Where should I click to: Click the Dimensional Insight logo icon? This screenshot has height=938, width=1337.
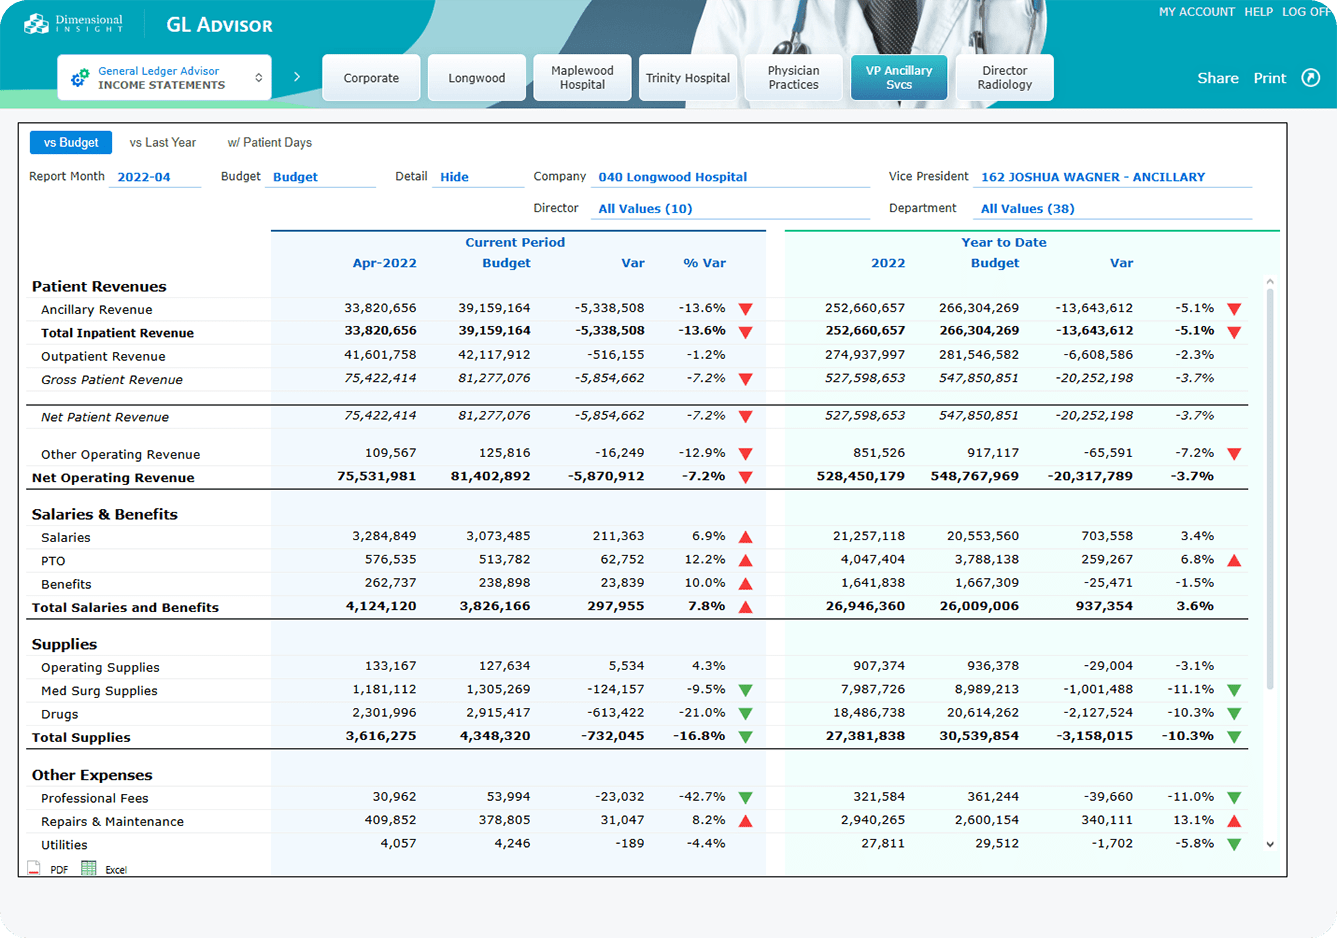[36, 23]
